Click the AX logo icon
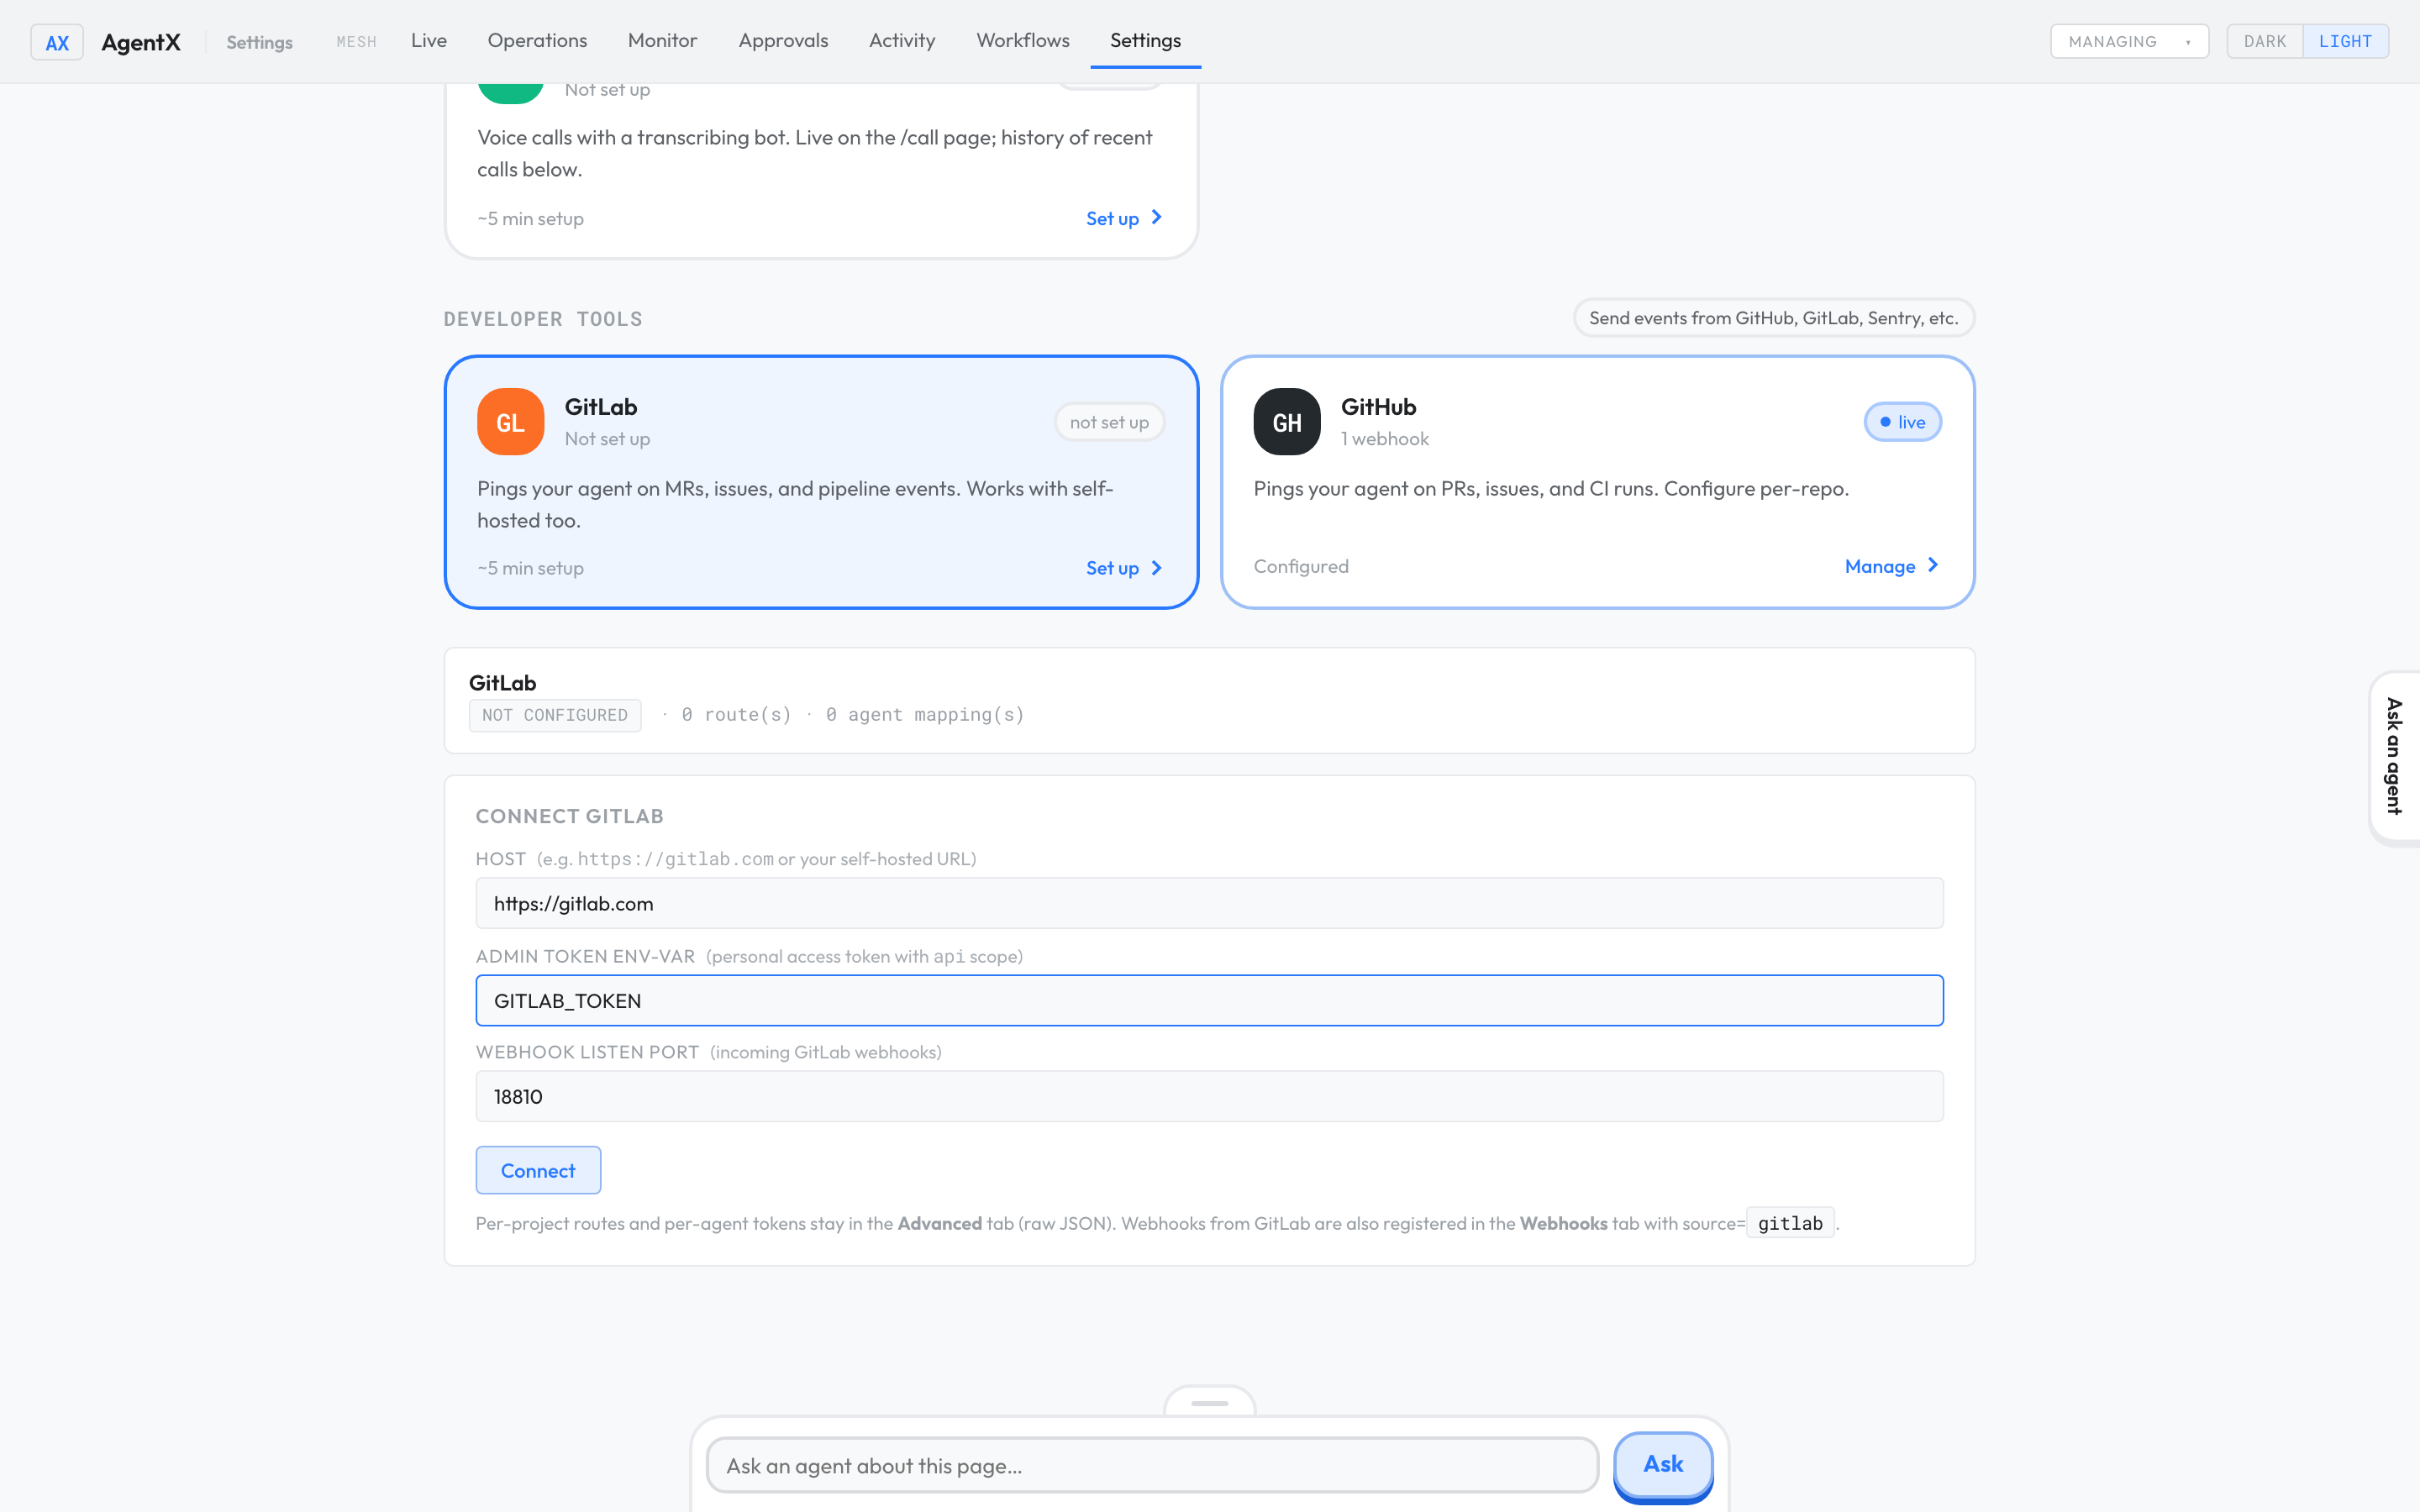 coord(57,42)
